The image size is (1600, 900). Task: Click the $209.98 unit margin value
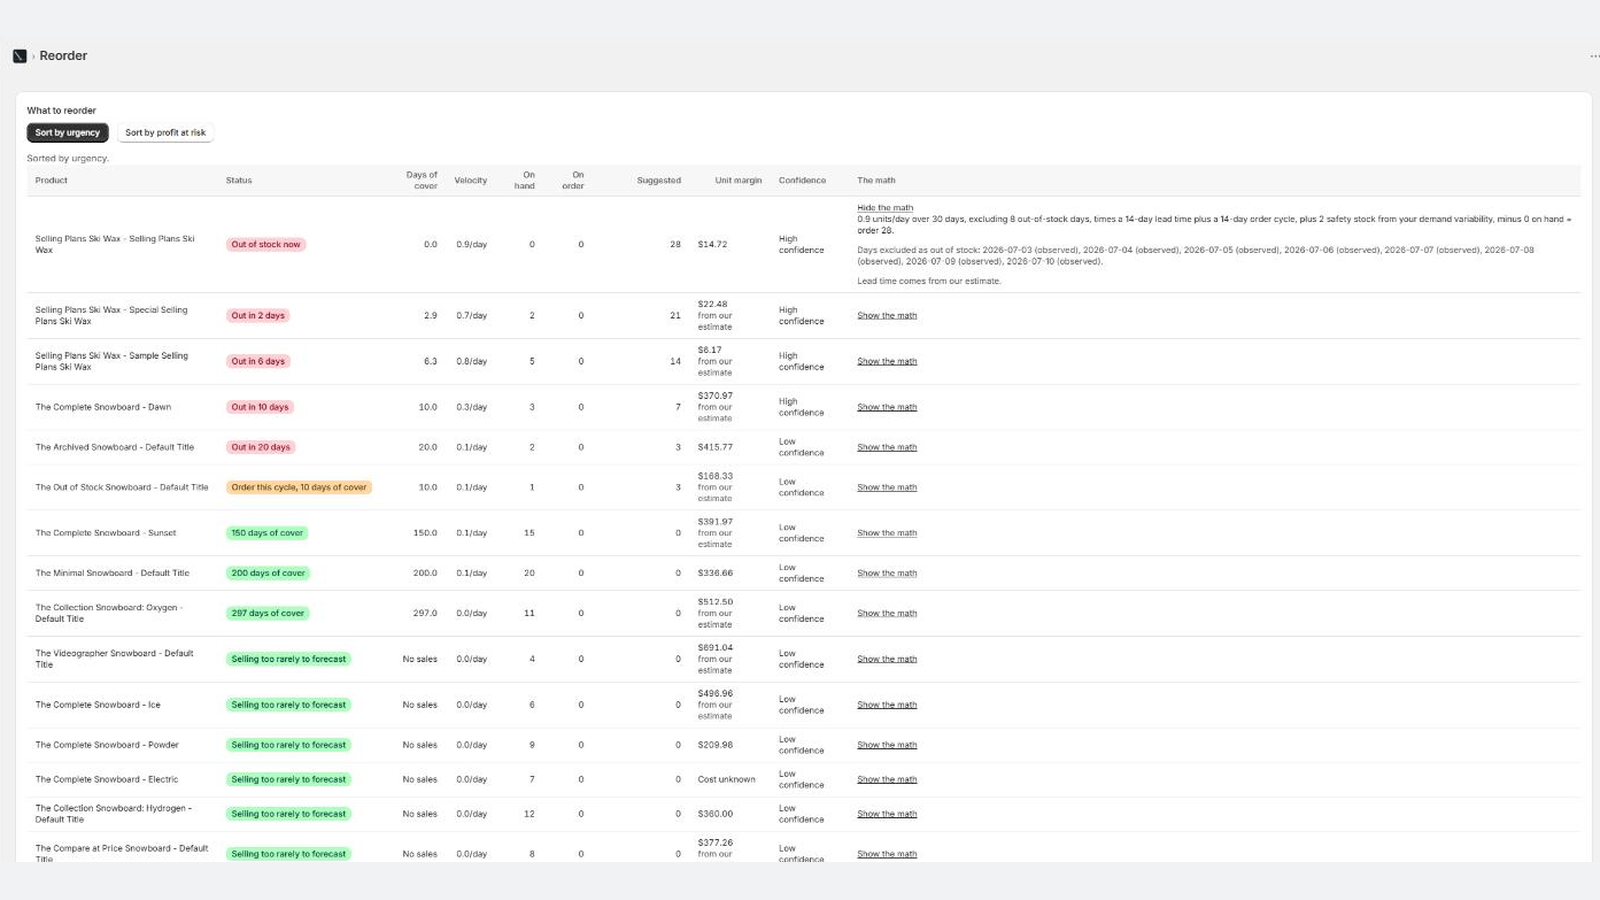(715, 746)
